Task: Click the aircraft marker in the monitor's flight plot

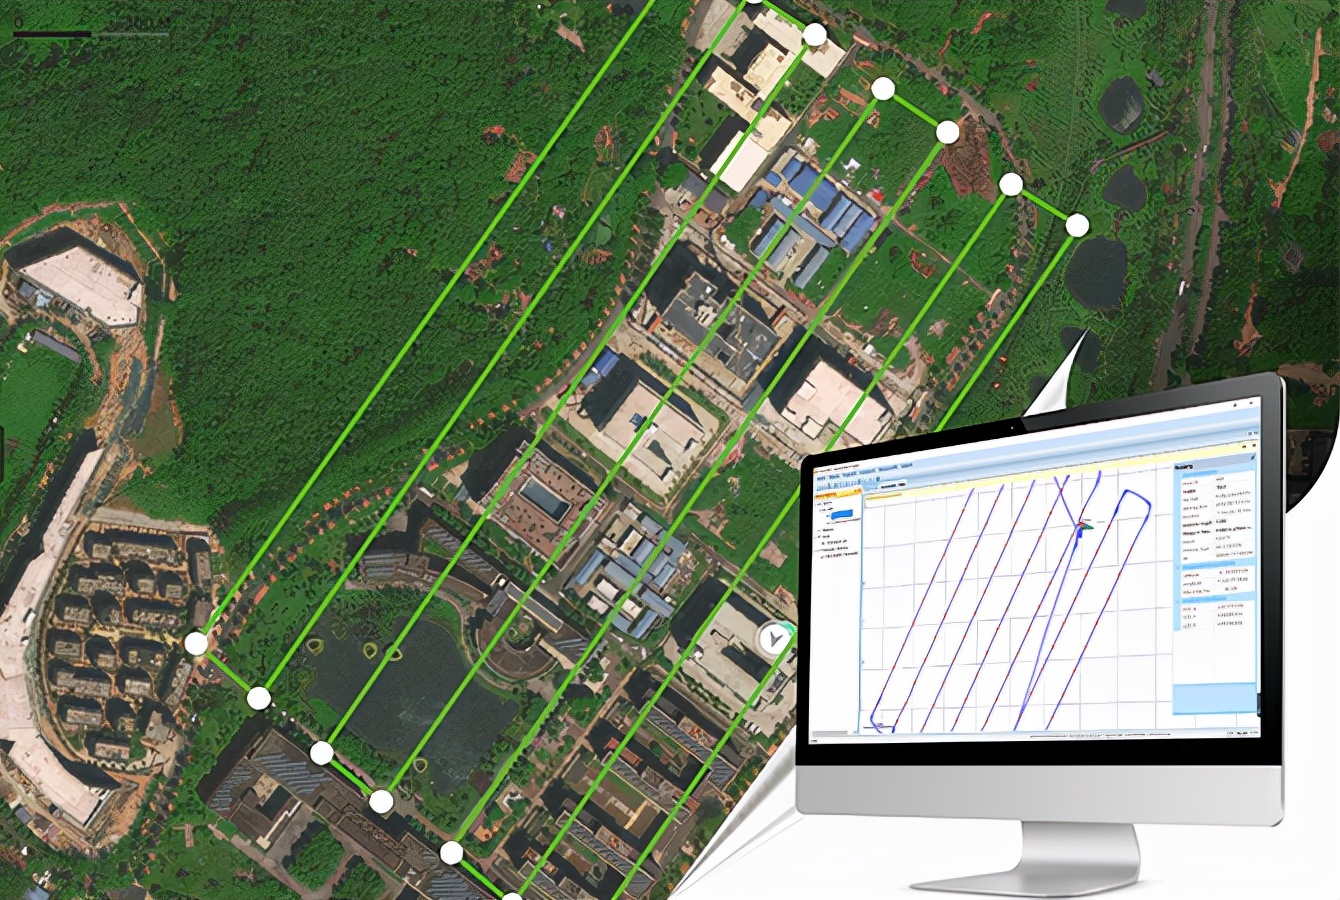Action: (1082, 525)
